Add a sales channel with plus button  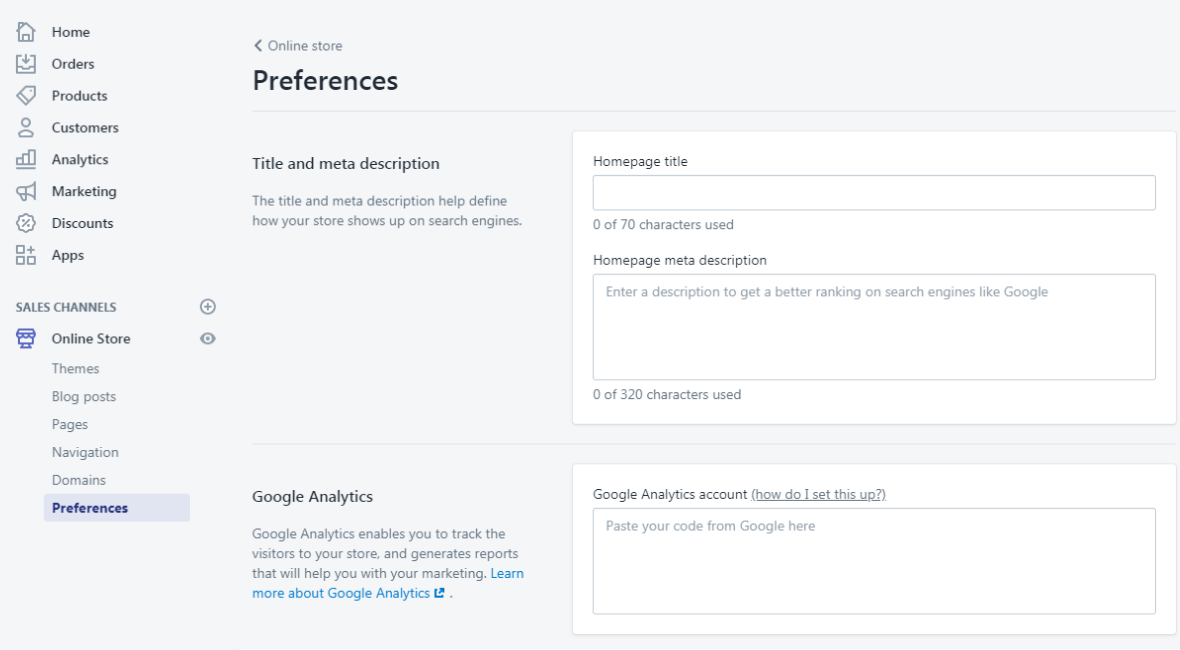coord(208,307)
